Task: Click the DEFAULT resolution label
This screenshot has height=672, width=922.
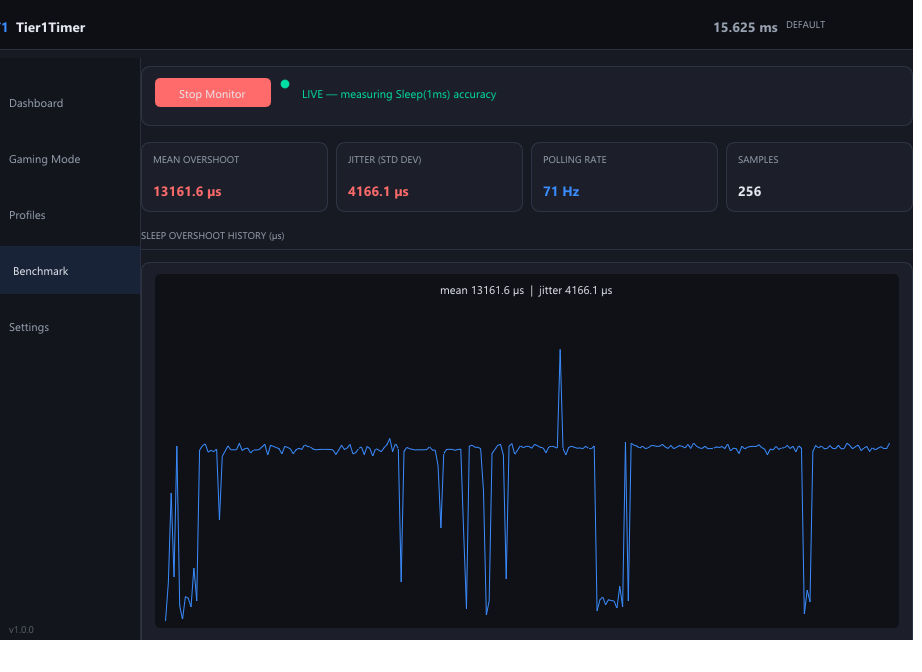Action: tap(805, 25)
